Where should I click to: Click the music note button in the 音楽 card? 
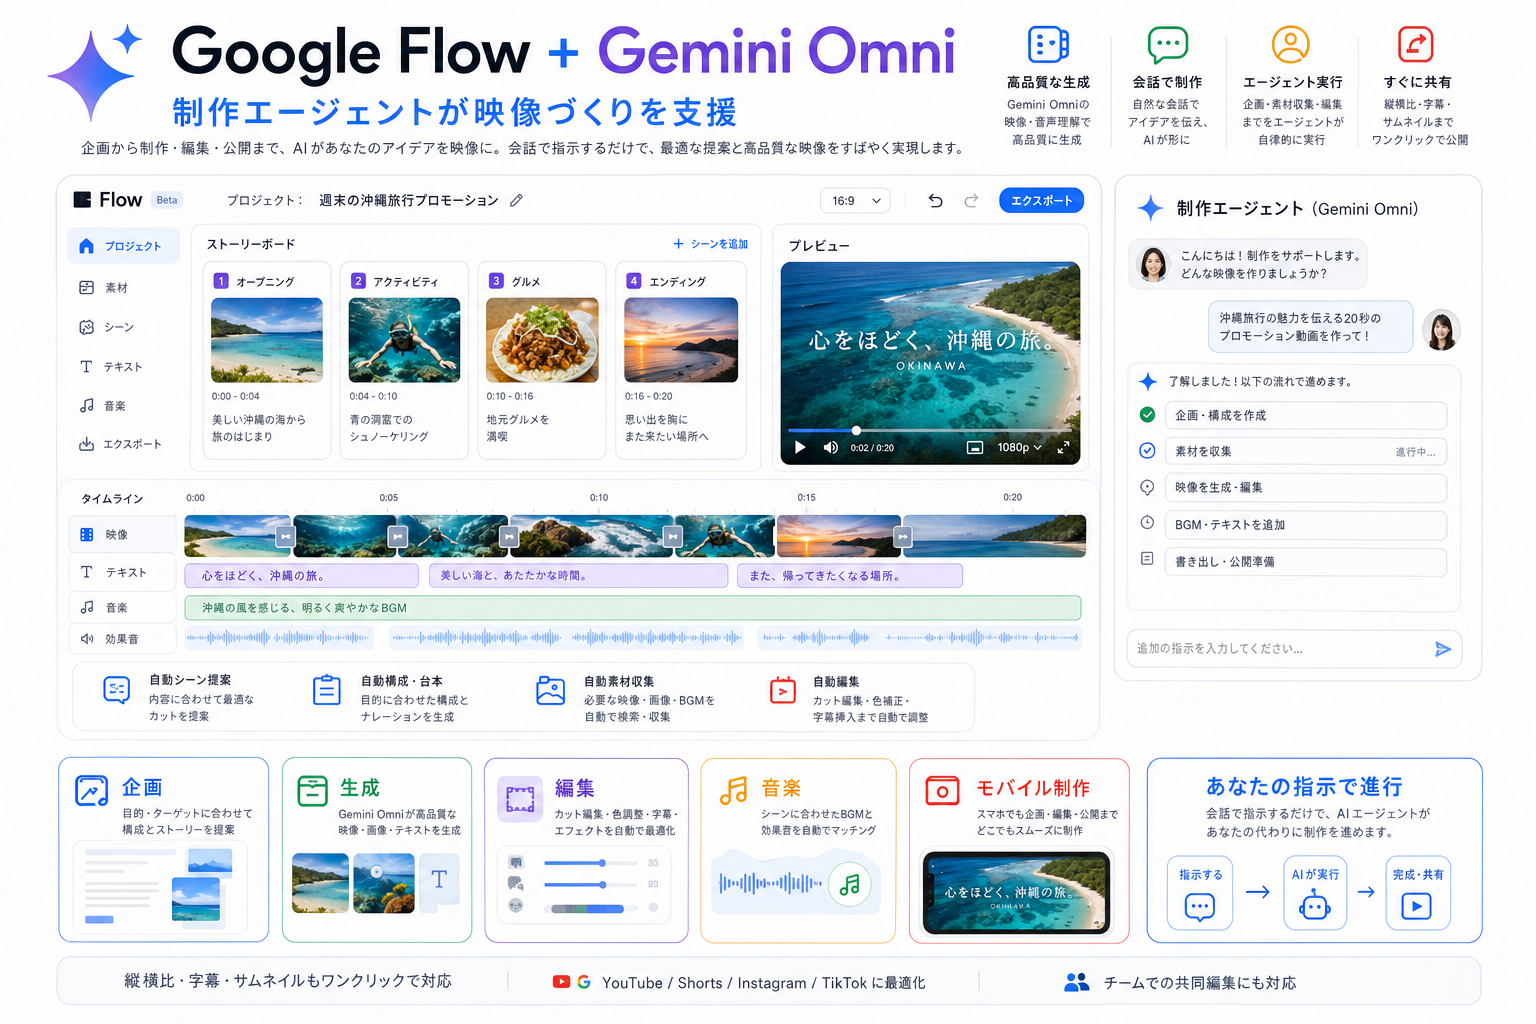pyautogui.click(x=849, y=884)
